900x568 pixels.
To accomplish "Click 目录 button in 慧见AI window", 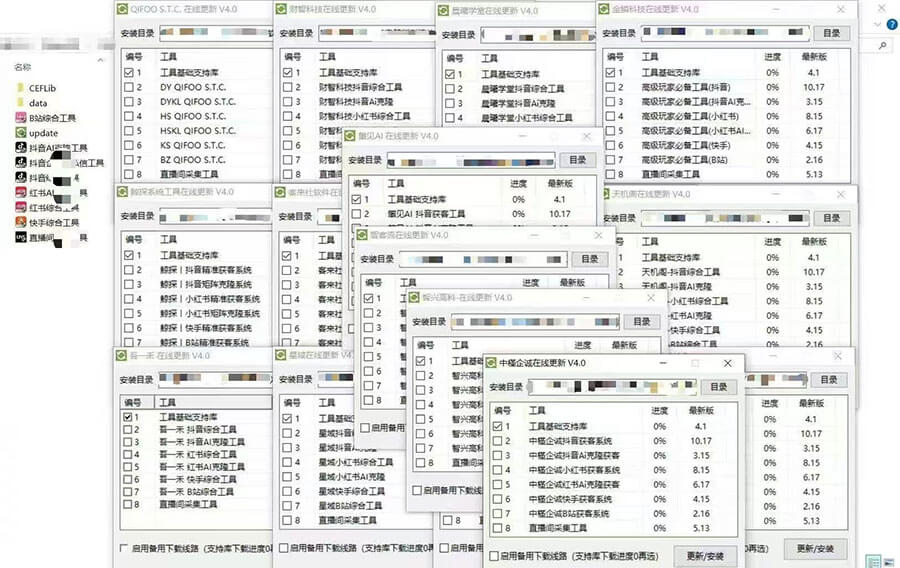I will (x=577, y=160).
